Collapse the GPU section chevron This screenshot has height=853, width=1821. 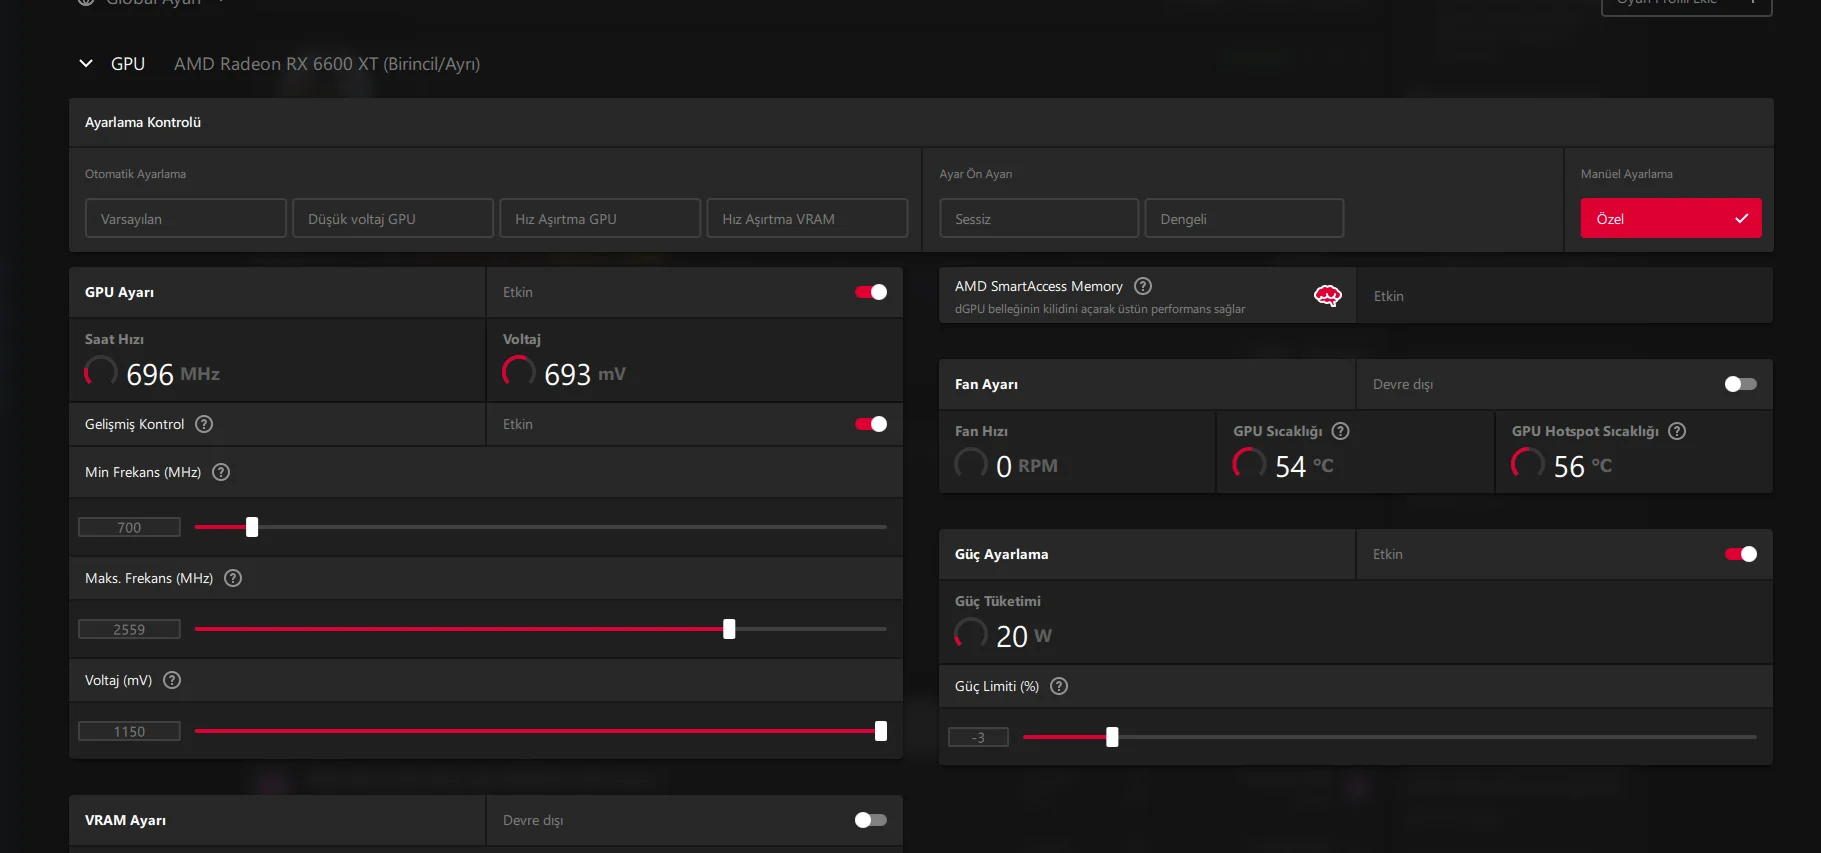click(86, 63)
